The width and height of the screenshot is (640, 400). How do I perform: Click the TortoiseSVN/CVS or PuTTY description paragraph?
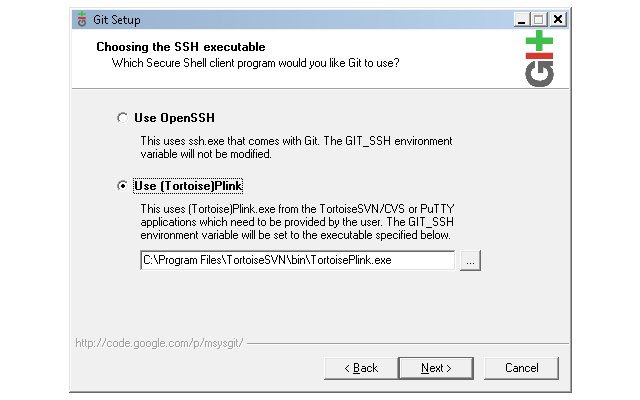pyautogui.click(x=297, y=222)
